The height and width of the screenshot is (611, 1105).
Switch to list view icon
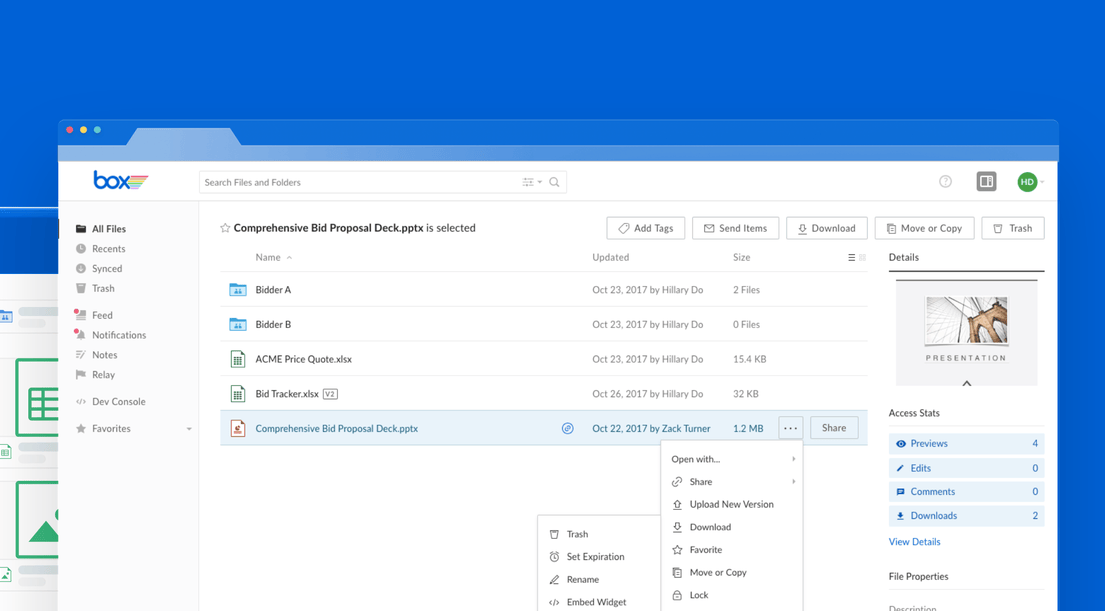click(851, 258)
